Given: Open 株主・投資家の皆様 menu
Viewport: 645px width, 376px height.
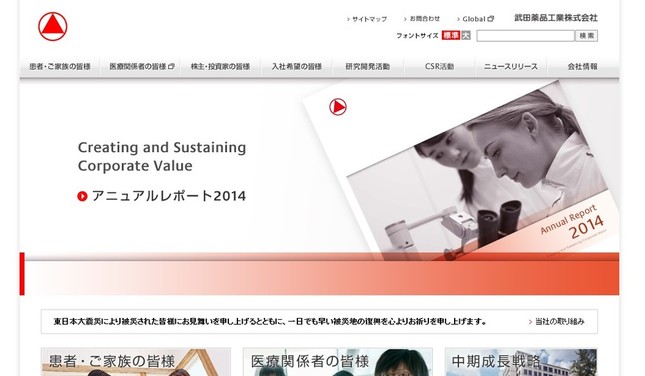Looking at the screenshot, I should tap(220, 66).
